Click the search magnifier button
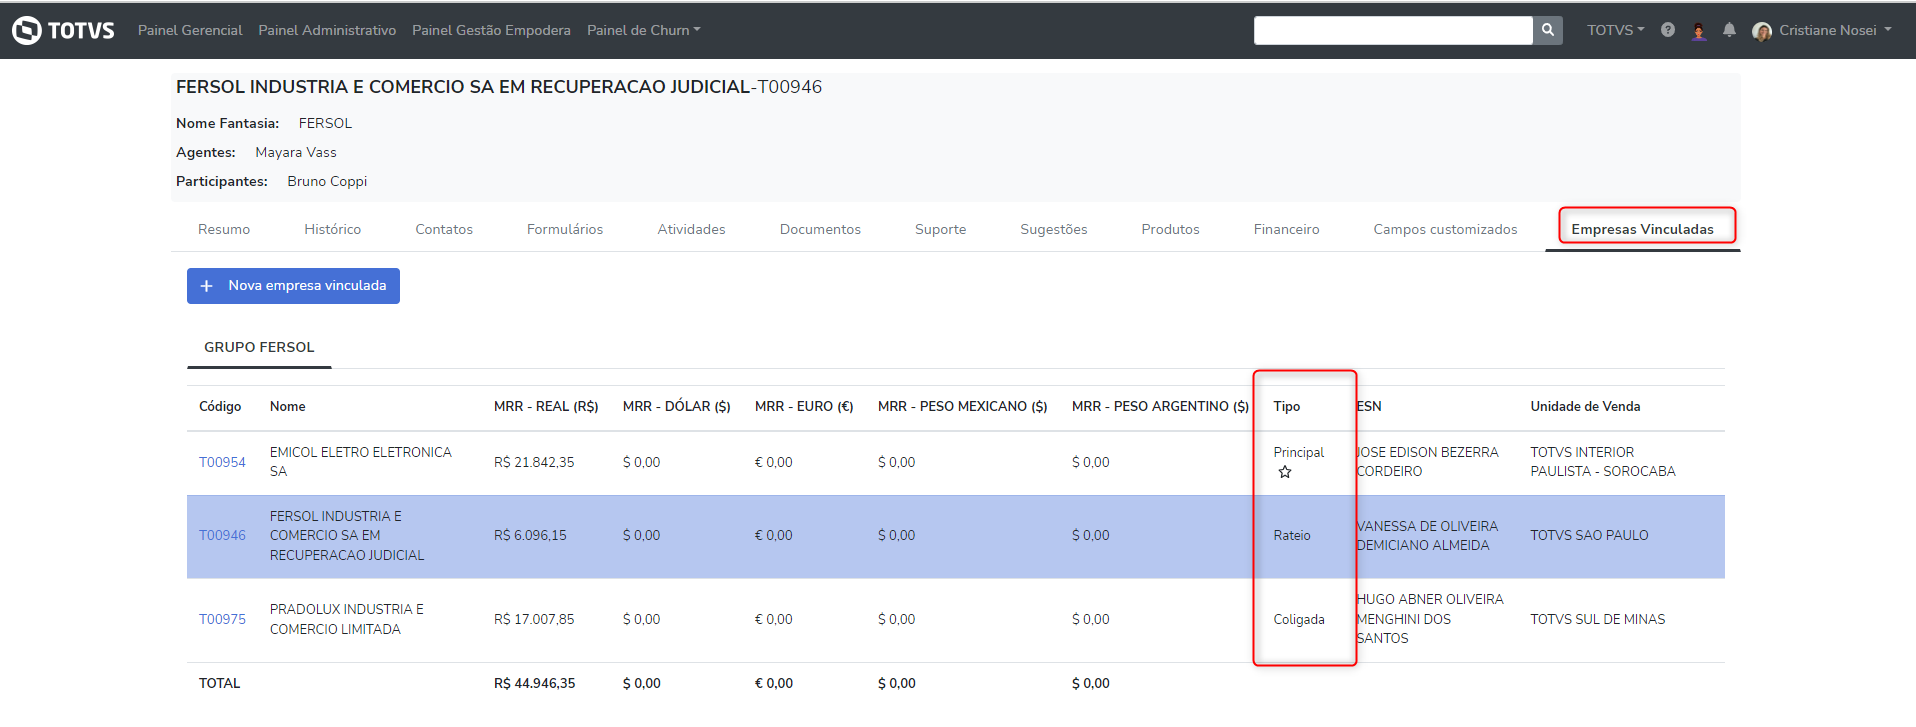1916x727 pixels. pyautogui.click(x=1548, y=30)
